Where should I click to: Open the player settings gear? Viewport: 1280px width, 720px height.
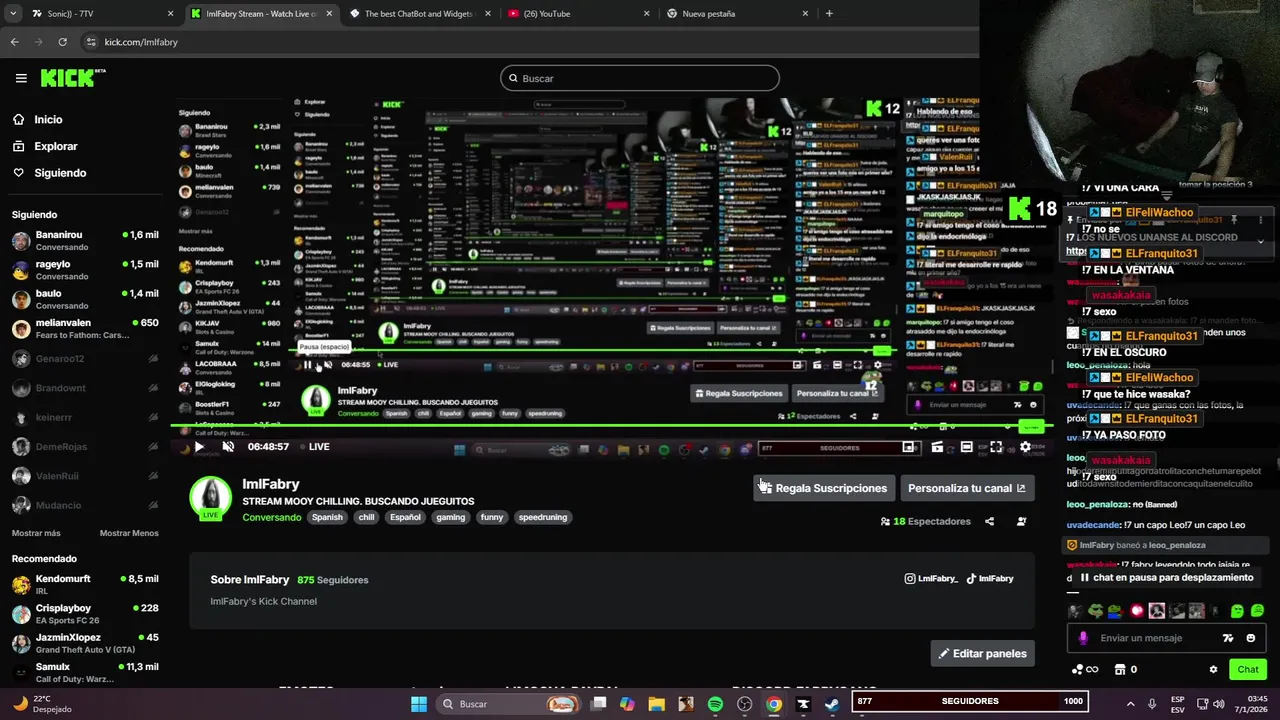[1025, 447]
